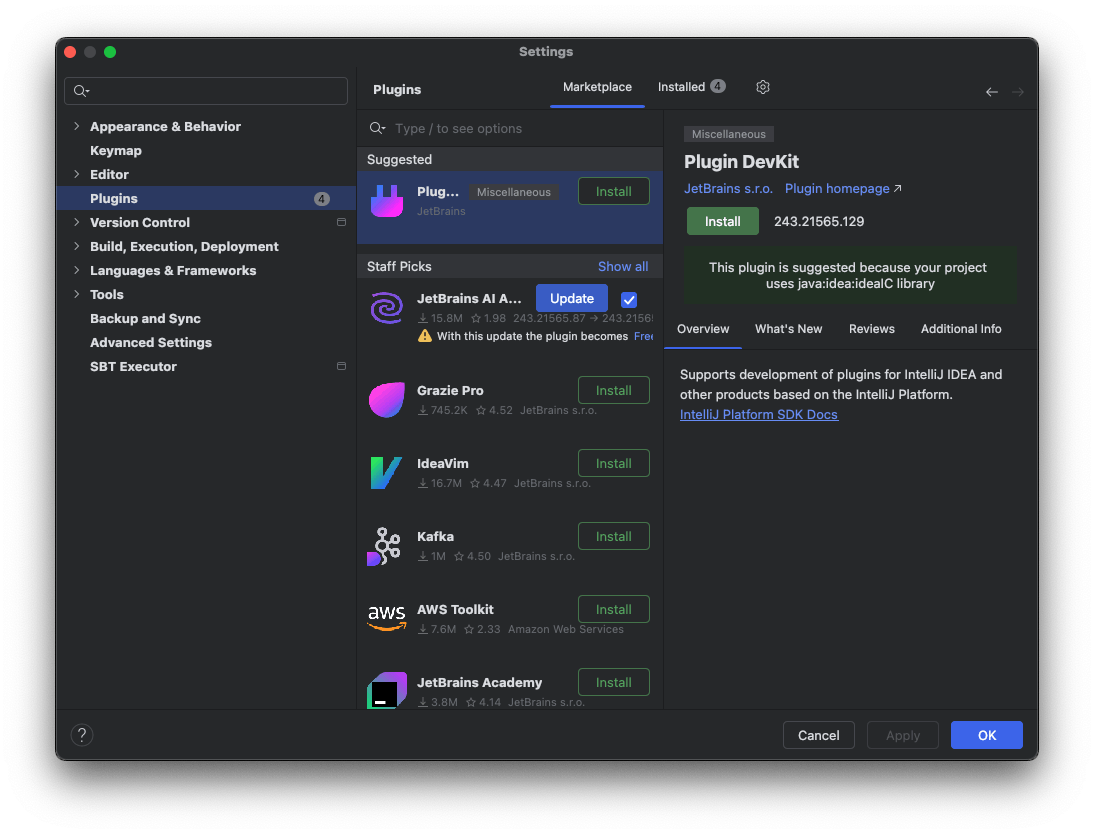Screen dimensions: 1094x834
Task: Click the AWS Toolkit logo icon
Action: 387,618
